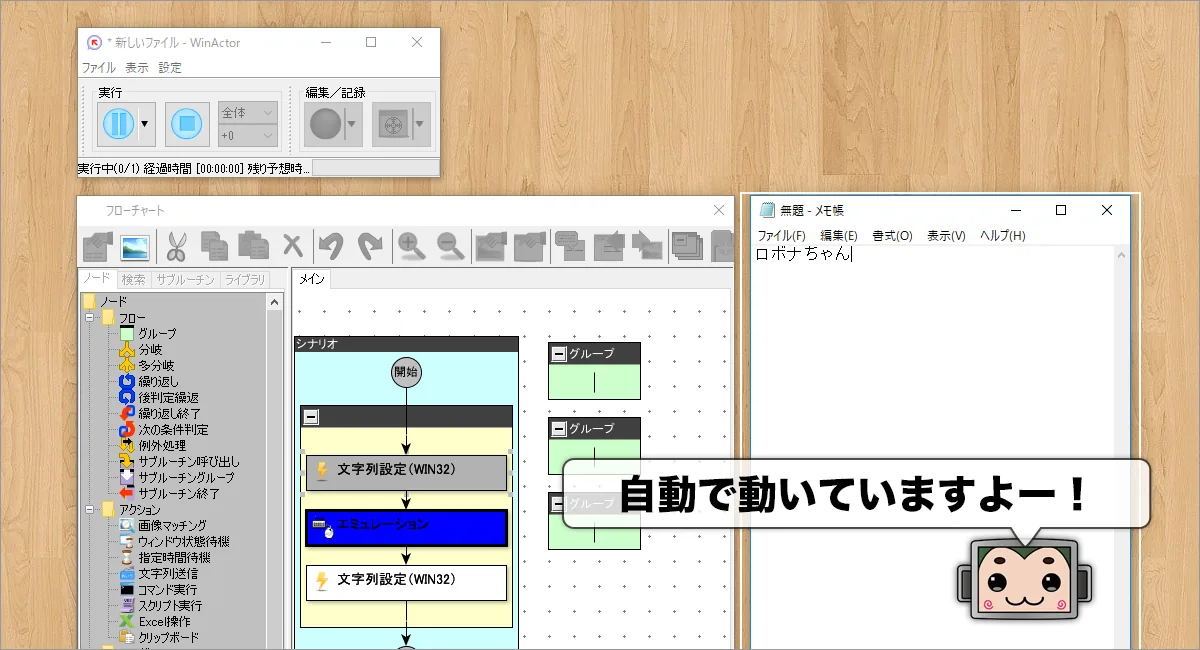Click the speech-bubble comment icon in the flowchart toolbar
This screenshot has width=1200, height=650.
[x=570, y=245]
